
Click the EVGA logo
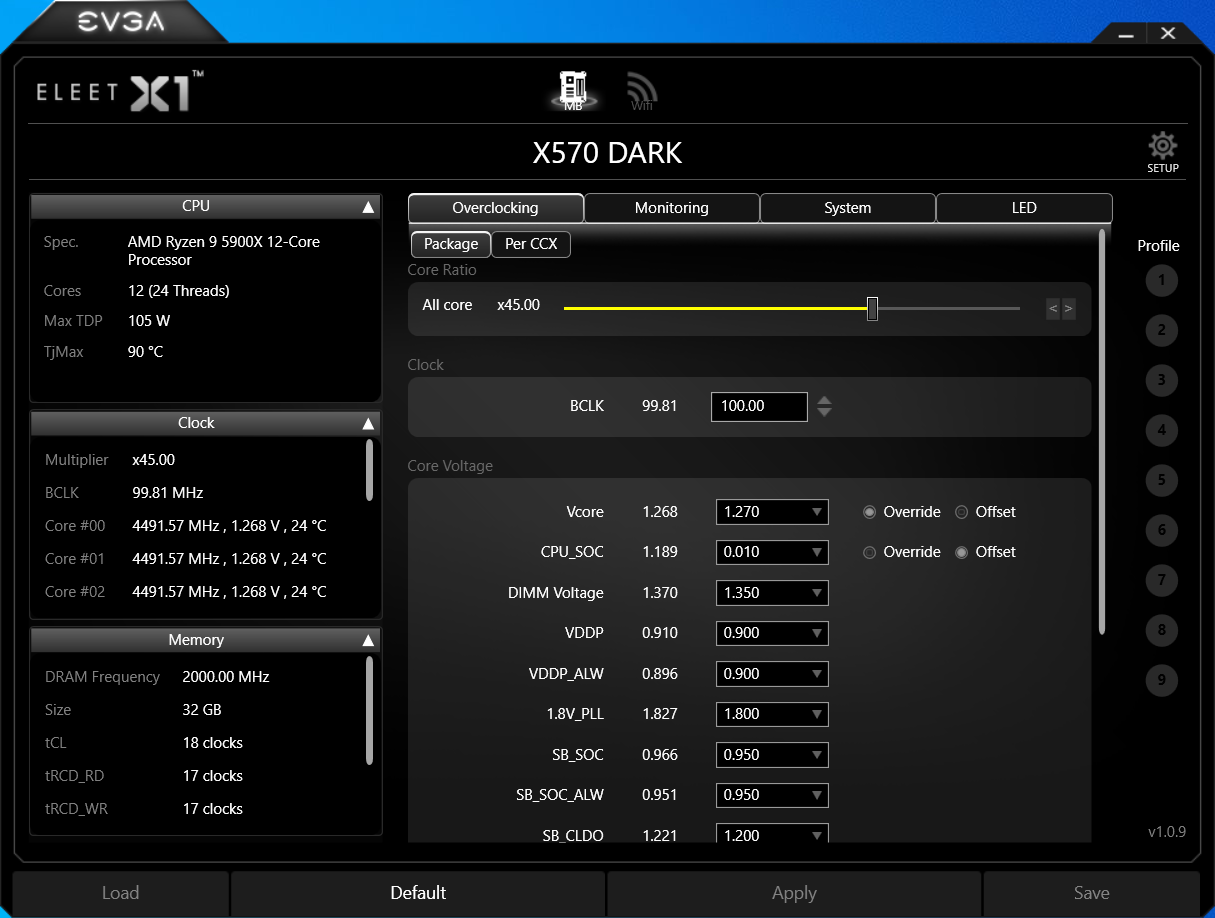pyautogui.click(x=121, y=21)
